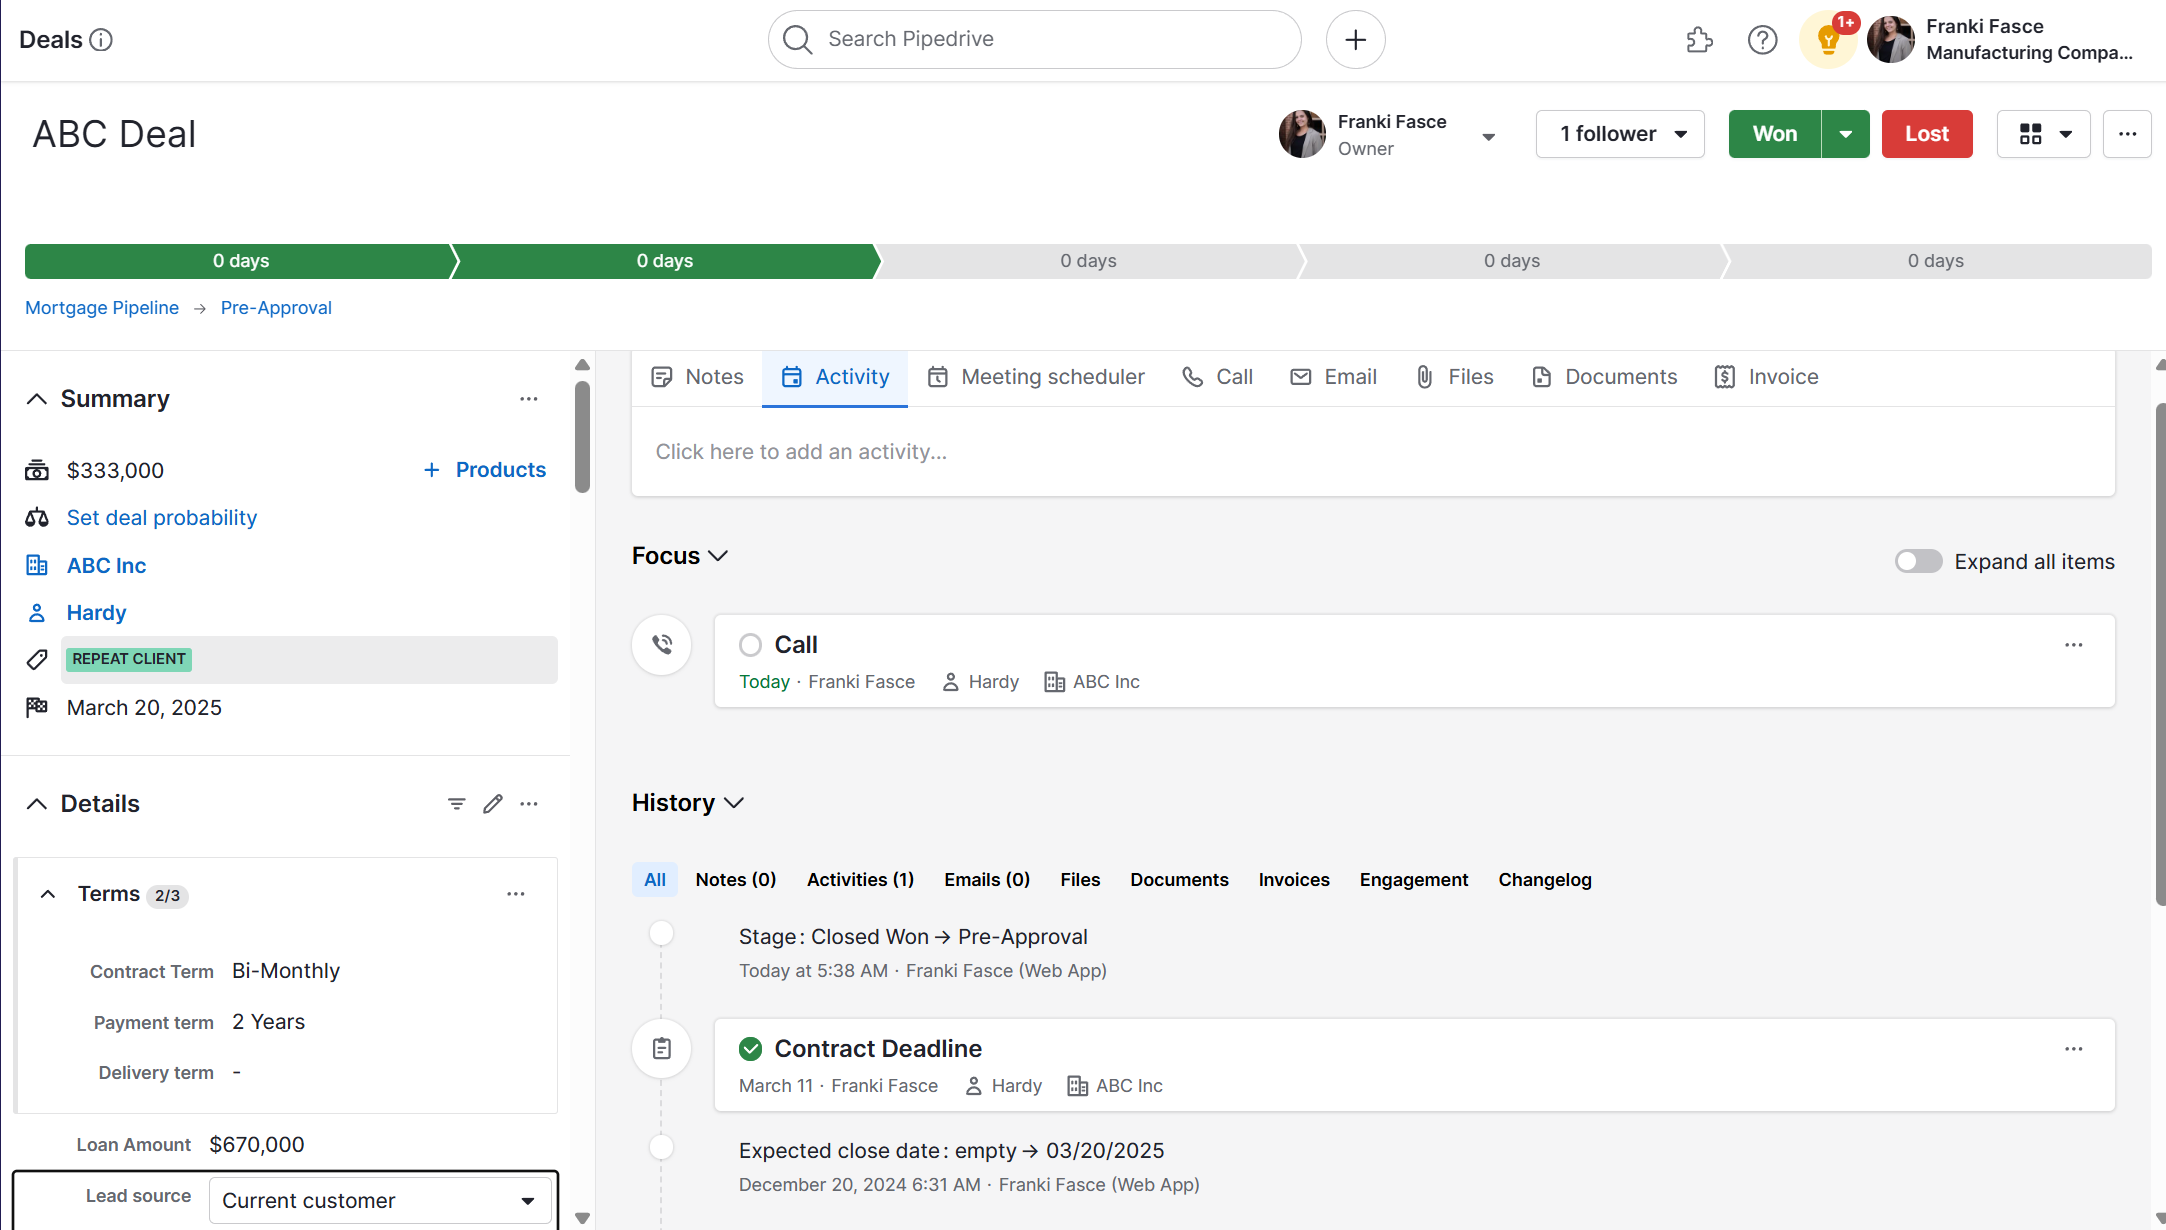Image resolution: width=2166 pixels, height=1230 pixels.
Task: Click the Details filter icon
Action: pos(457,804)
